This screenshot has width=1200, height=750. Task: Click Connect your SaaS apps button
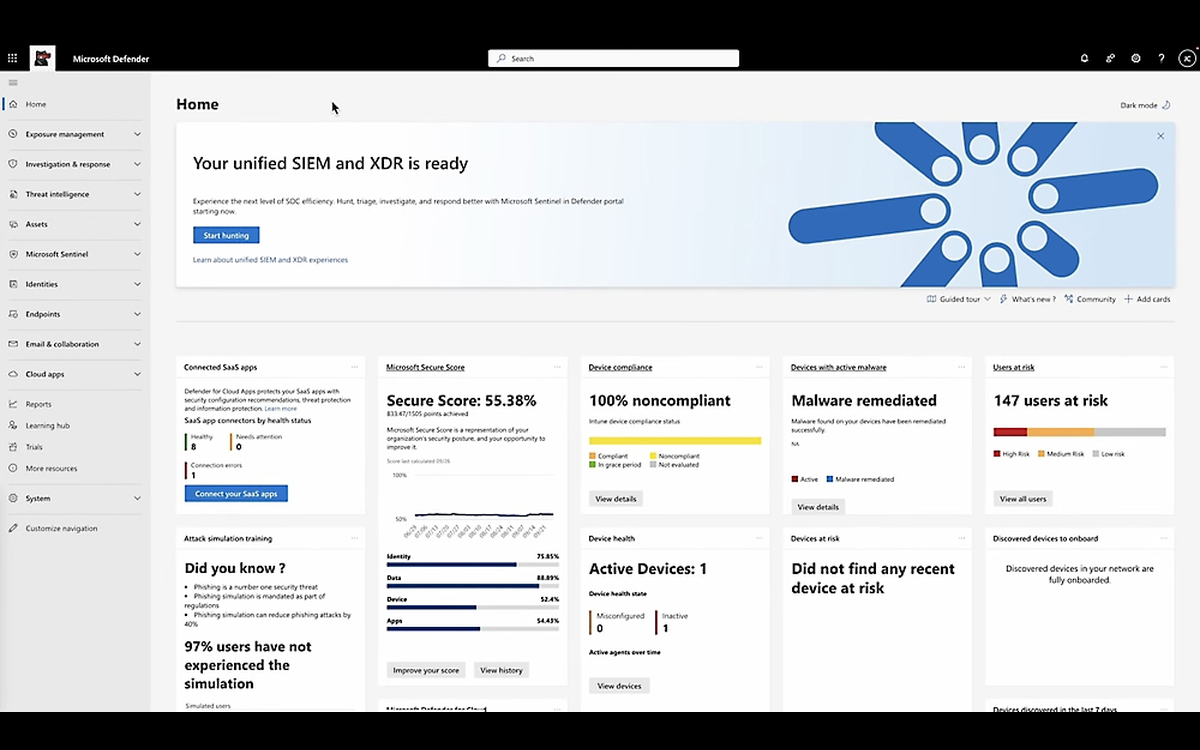[x=236, y=494]
